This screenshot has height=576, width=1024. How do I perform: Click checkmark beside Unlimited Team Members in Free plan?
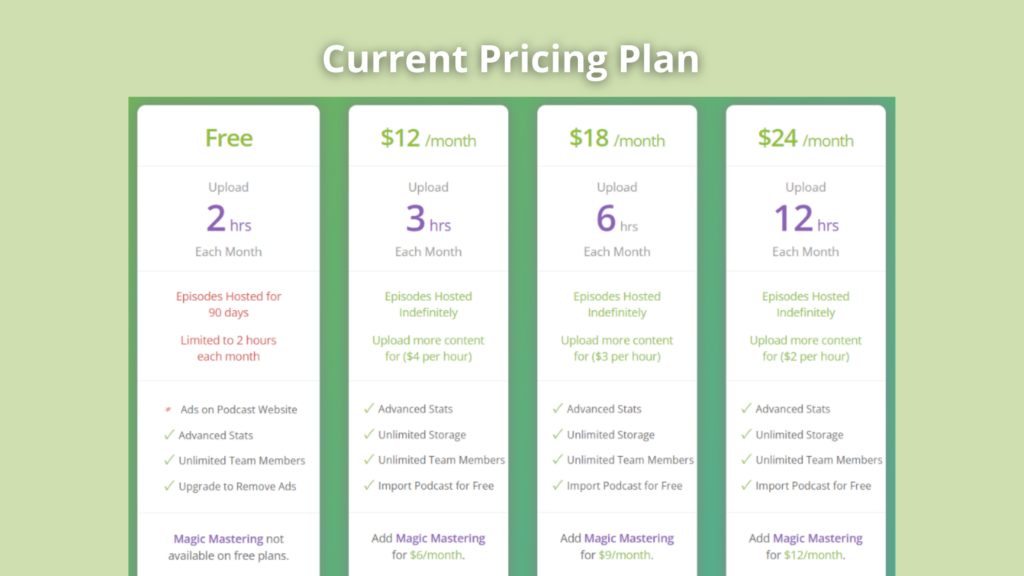point(169,460)
